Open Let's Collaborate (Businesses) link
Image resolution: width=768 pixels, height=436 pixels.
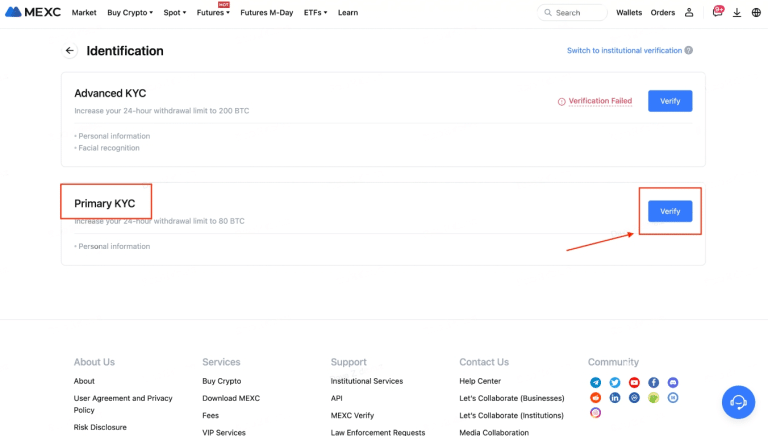pos(512,398)
